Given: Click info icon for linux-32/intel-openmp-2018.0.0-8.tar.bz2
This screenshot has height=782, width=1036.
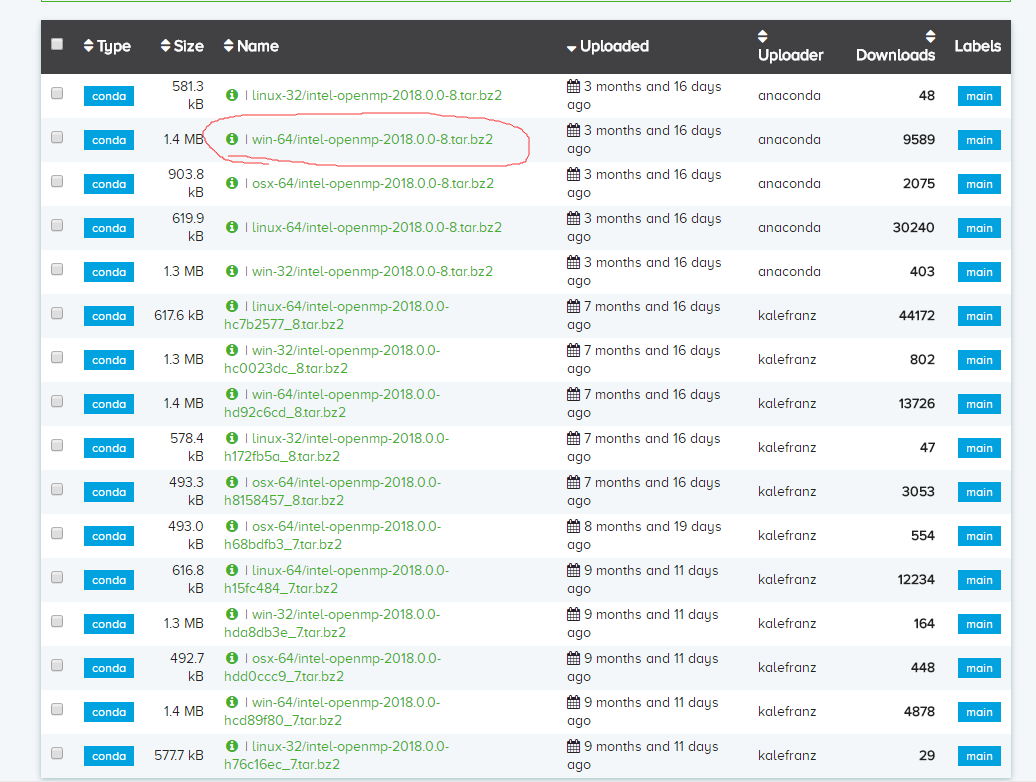Looking at the screenshot, I should click(232, 95).
